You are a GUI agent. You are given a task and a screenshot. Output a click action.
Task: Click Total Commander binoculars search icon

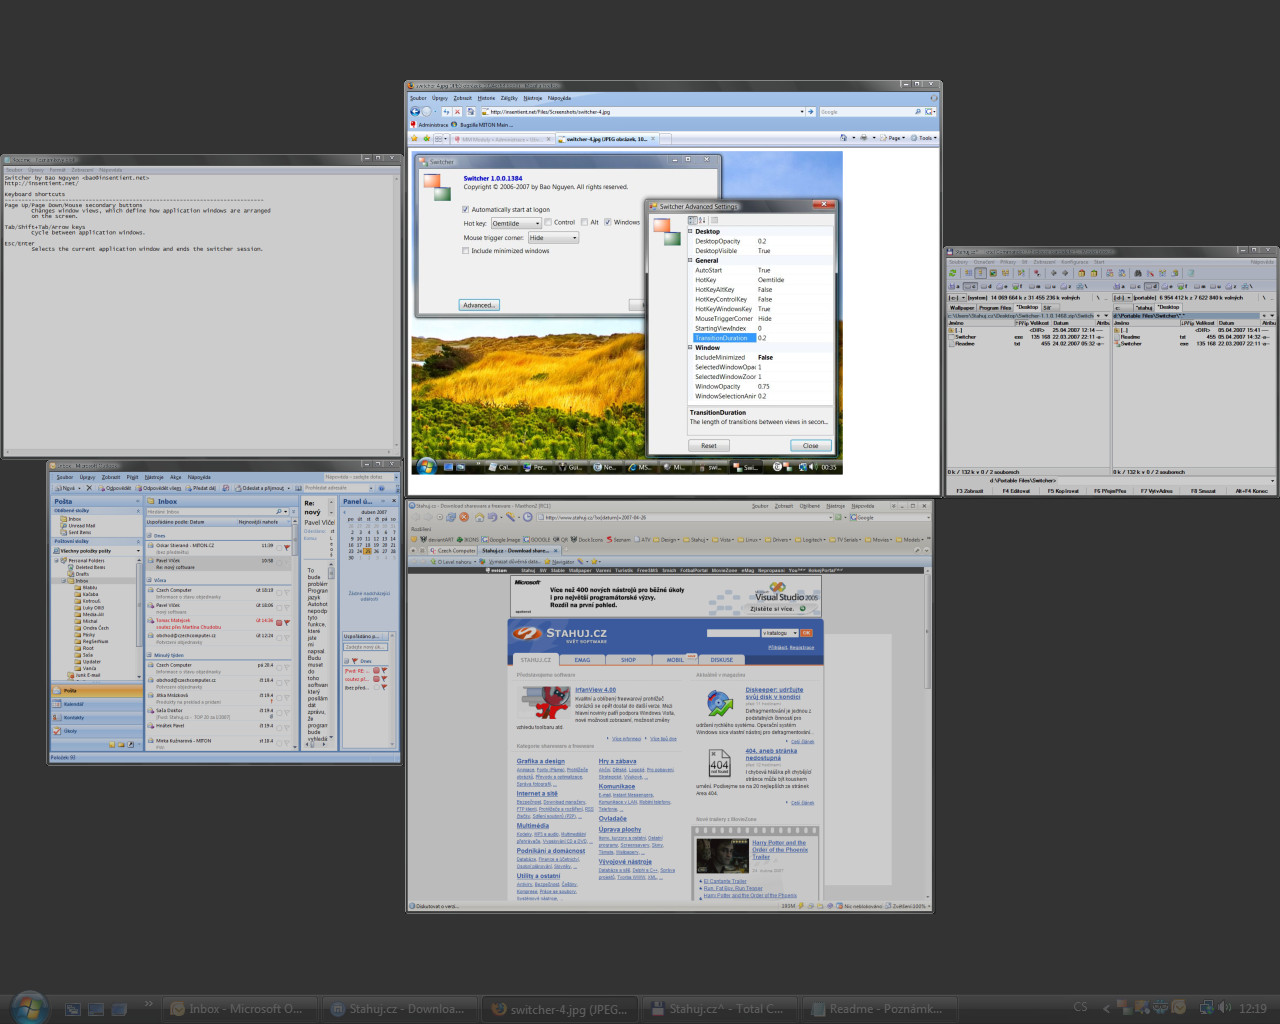coord(1137,272)
